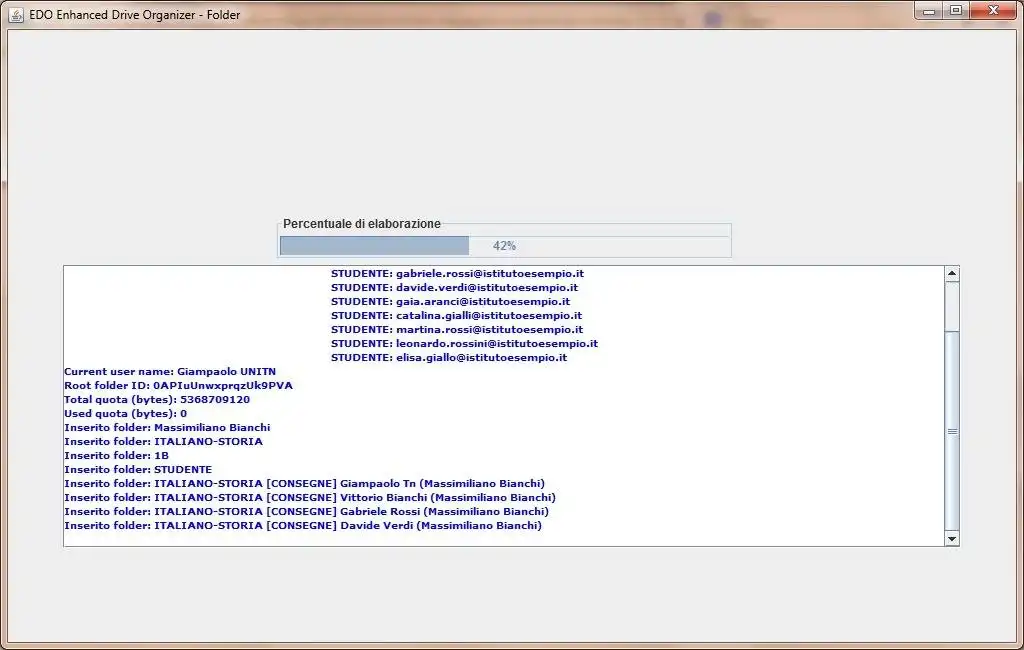The image size is (1024, 650).
Task: Click the Java coffee cup title bar icon
Action: 15,14
